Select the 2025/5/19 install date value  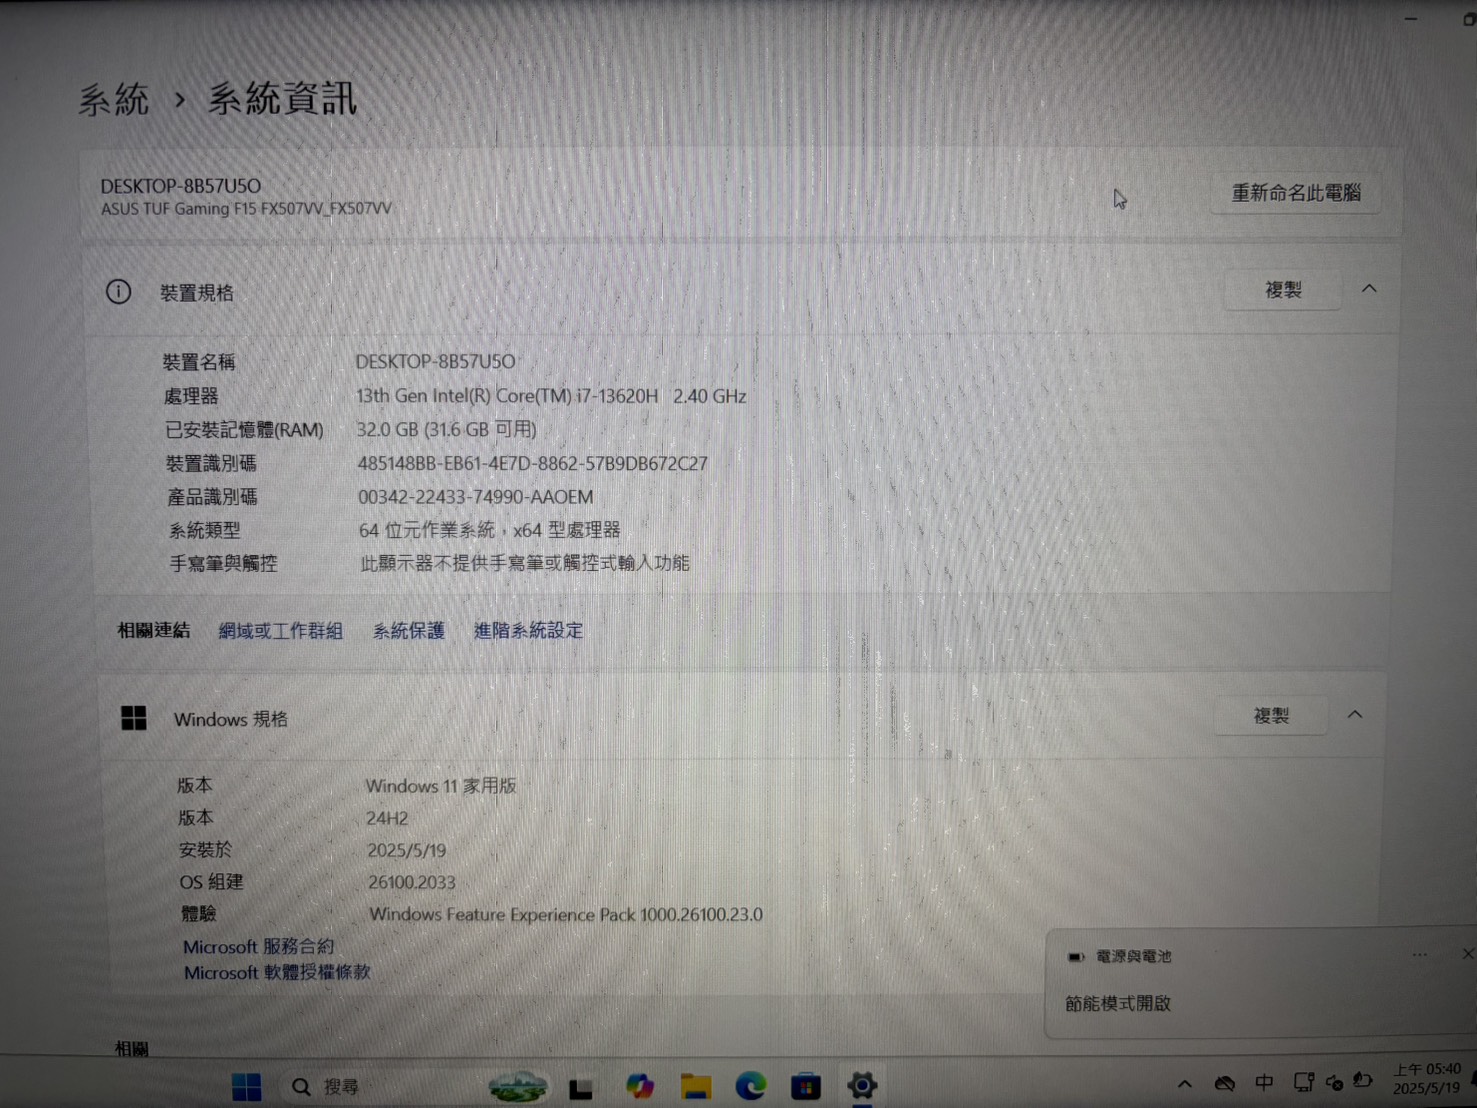coord(407,850)
